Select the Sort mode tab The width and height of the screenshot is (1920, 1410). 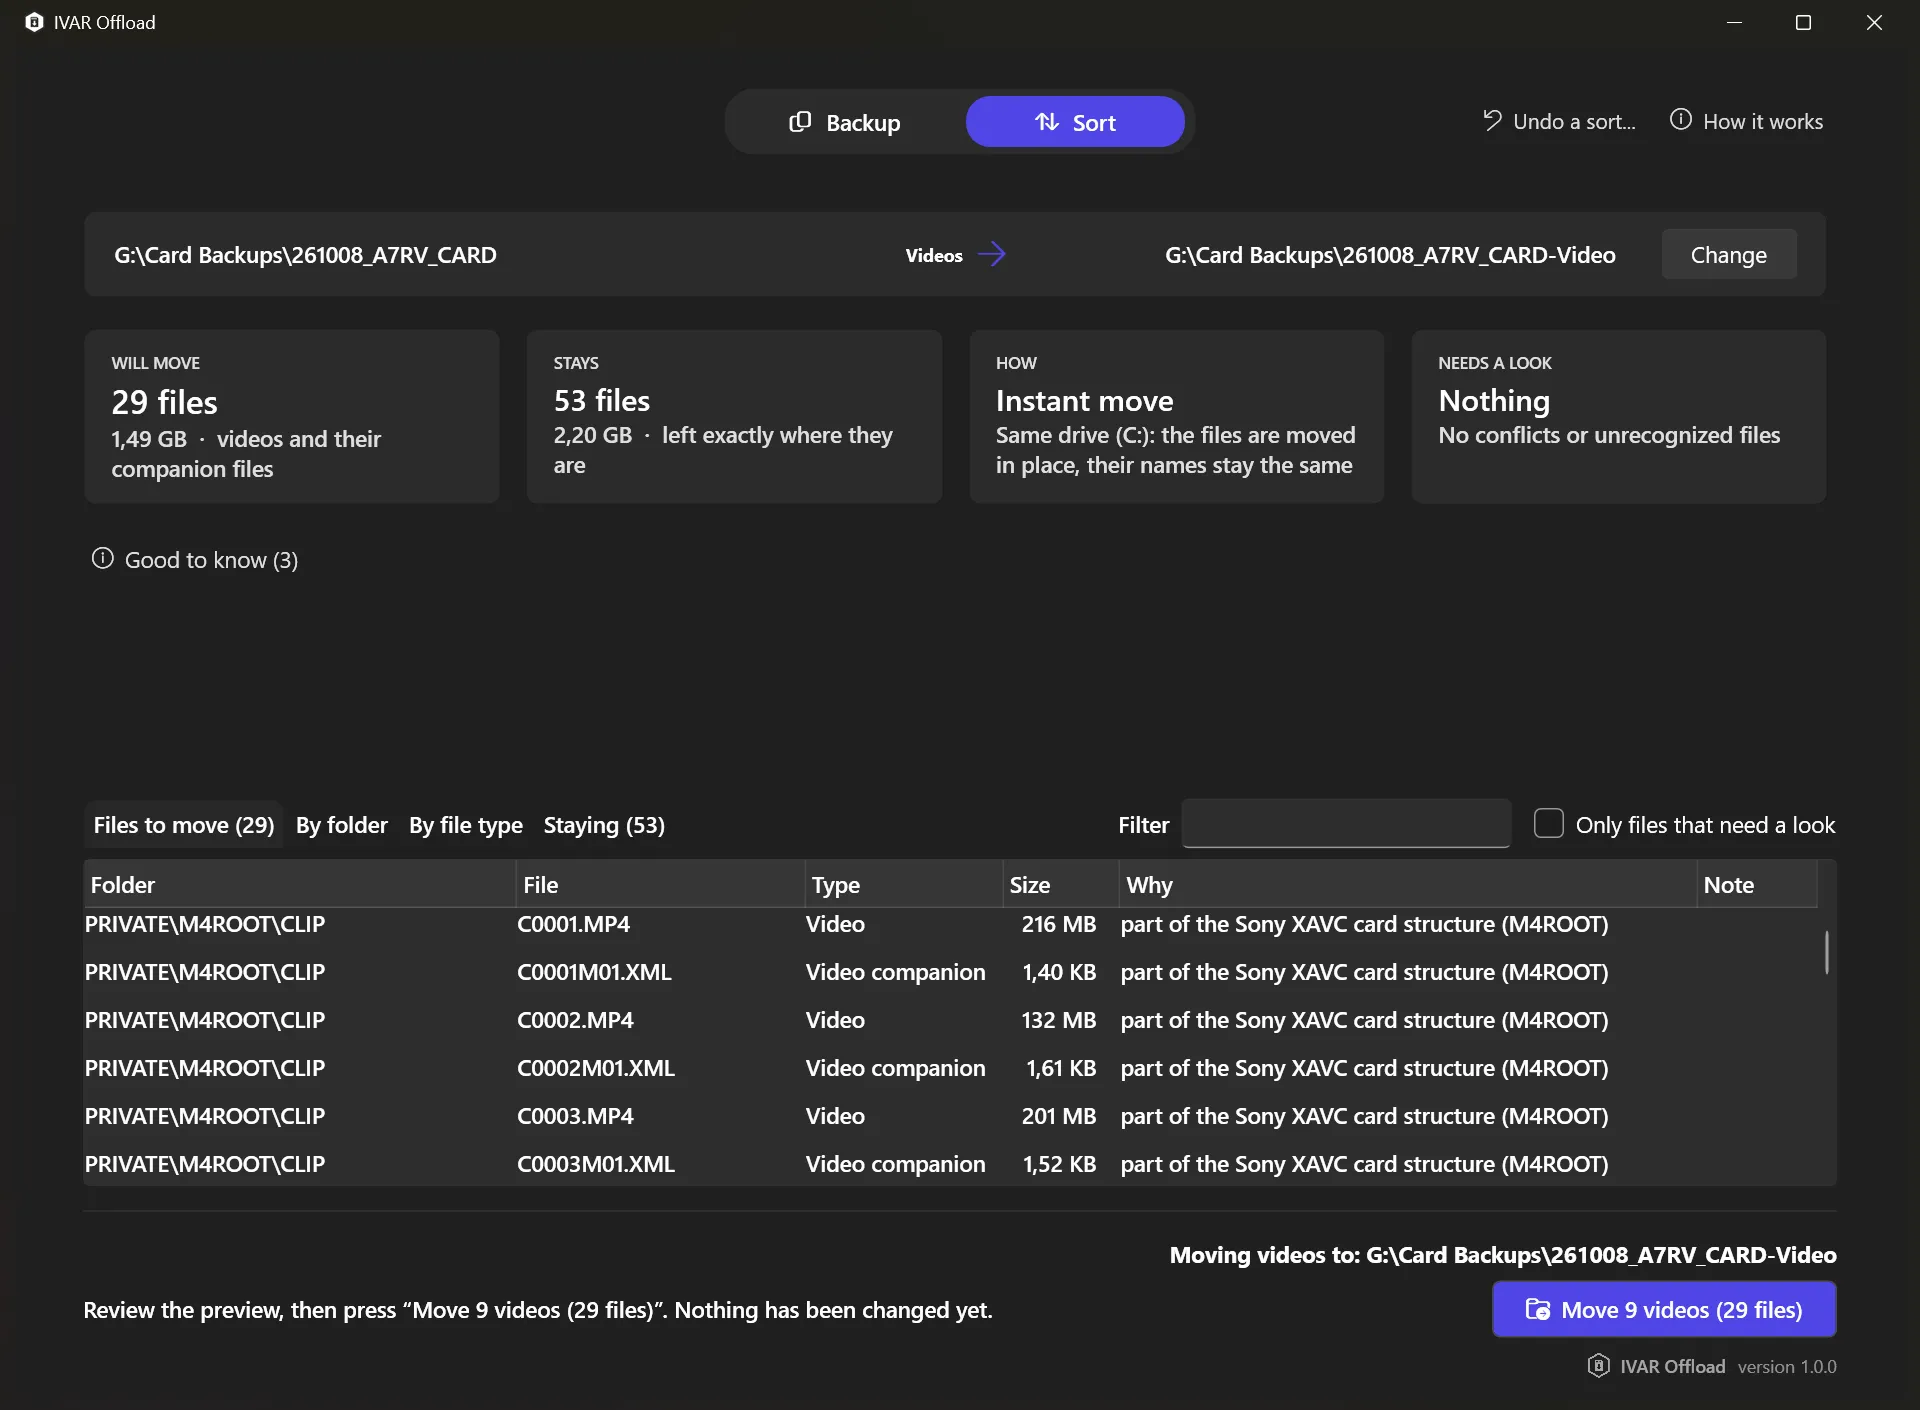coord(1075,122)
